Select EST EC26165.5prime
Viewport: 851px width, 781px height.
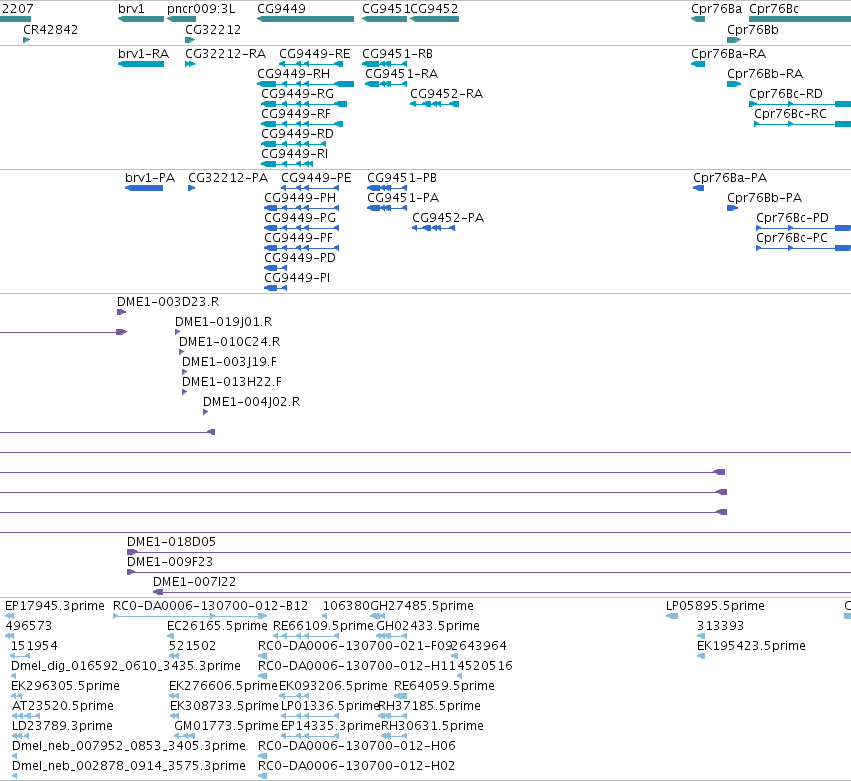(x=217, y=626)
